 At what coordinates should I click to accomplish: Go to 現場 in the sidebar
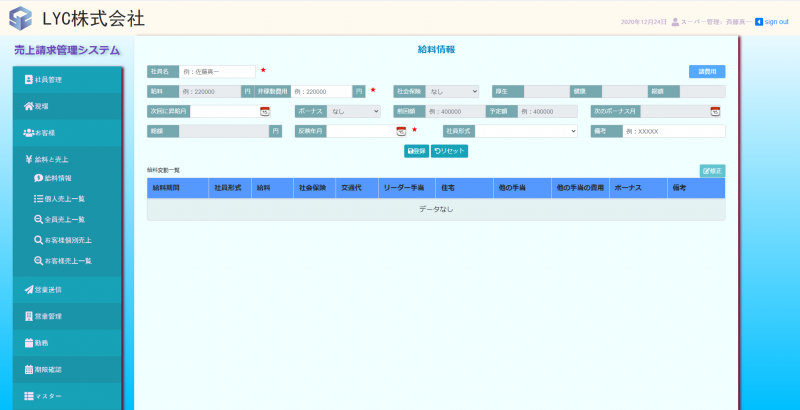[67, 105]
